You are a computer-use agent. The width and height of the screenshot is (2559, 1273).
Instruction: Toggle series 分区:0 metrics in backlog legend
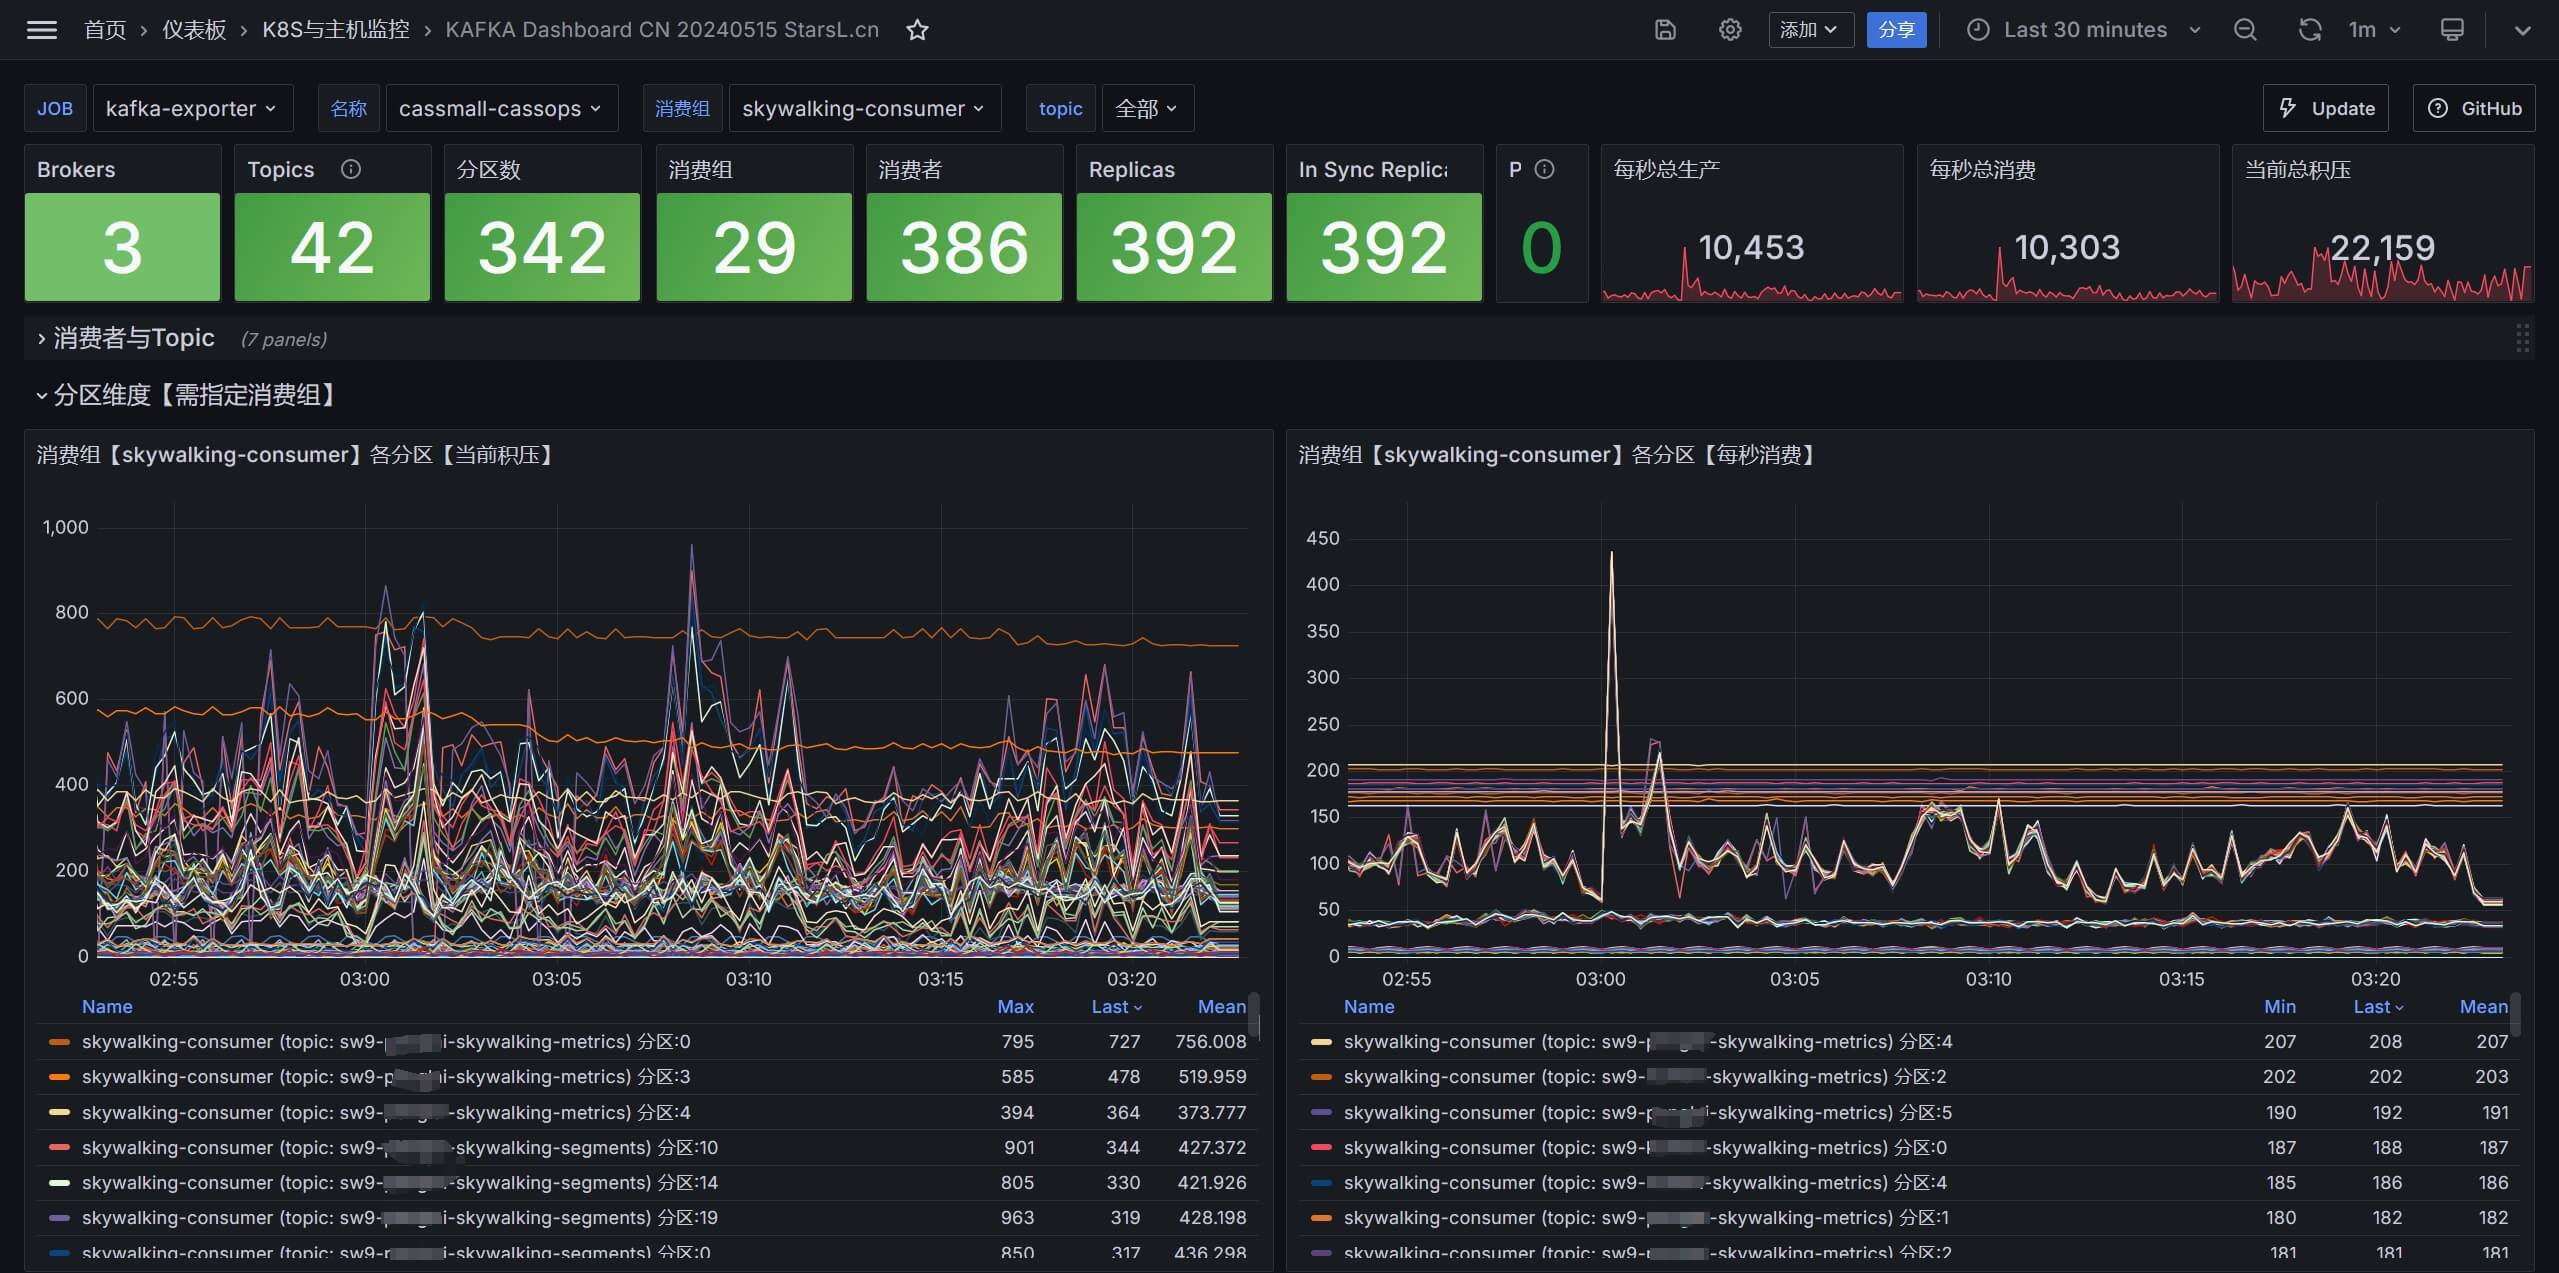click(x=385, y=1042)
